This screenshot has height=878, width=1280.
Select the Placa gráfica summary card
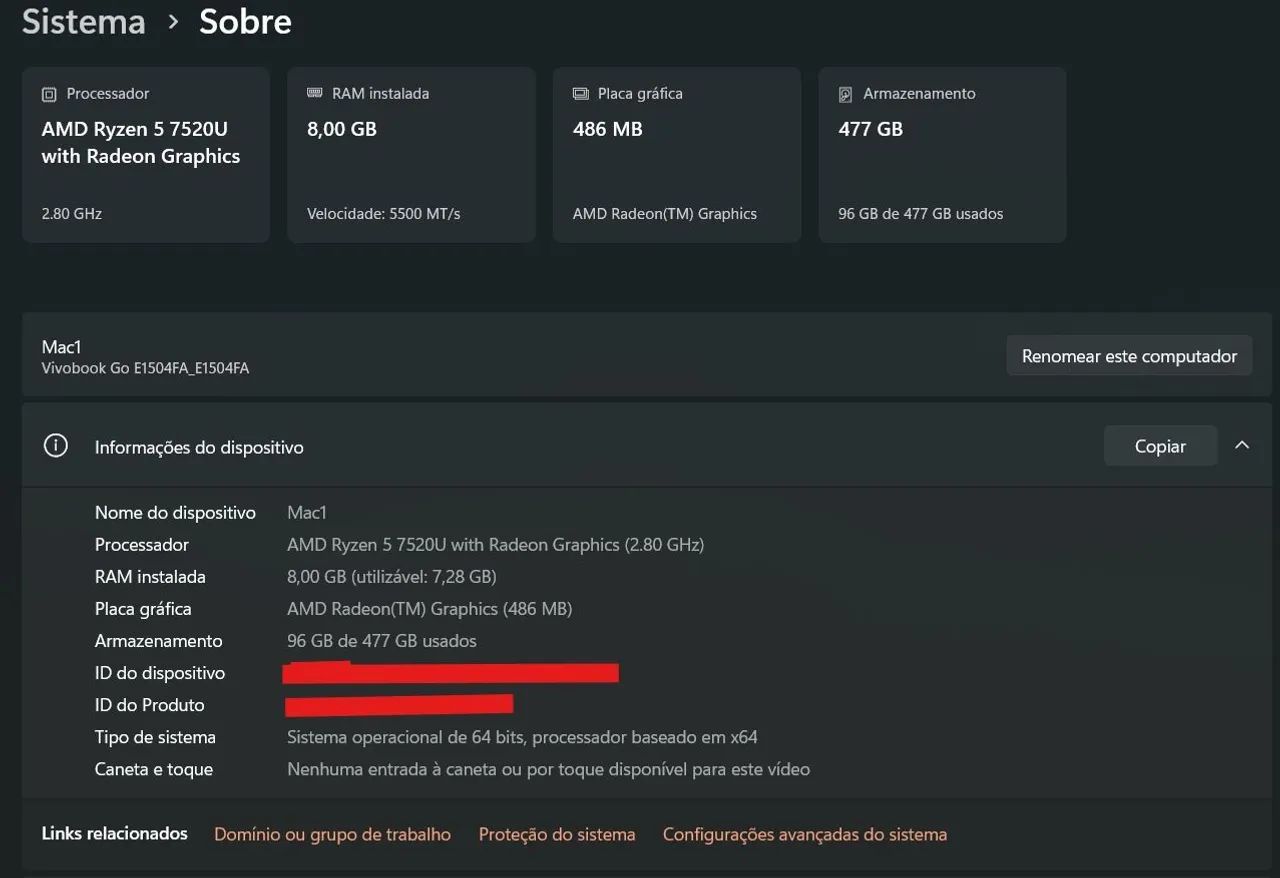pos(677,154)
